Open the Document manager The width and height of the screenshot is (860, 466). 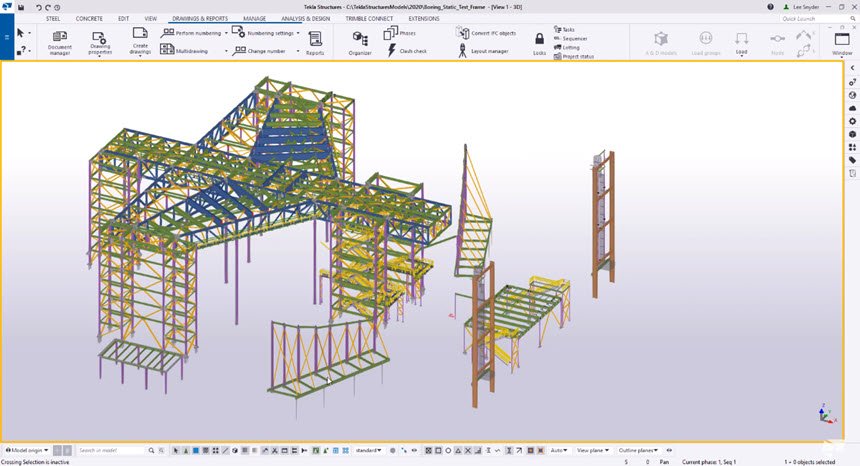pyautogui.click(x=60, y=42)
